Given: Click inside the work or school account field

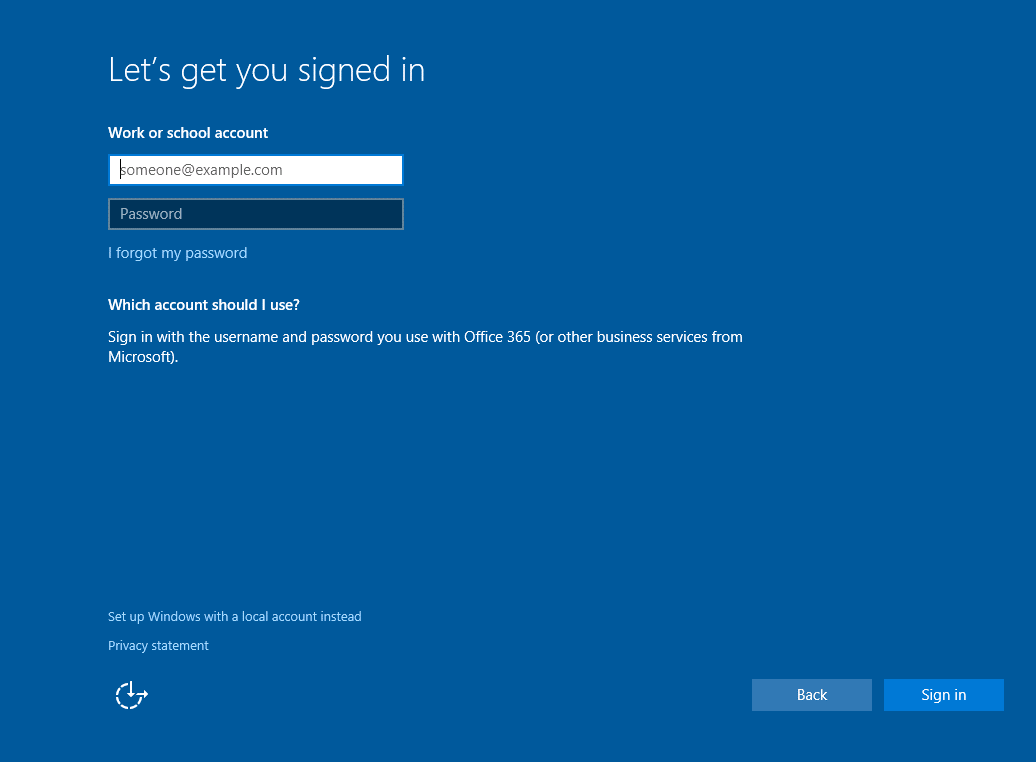Looking at the screenshot, I should point(255,169).
